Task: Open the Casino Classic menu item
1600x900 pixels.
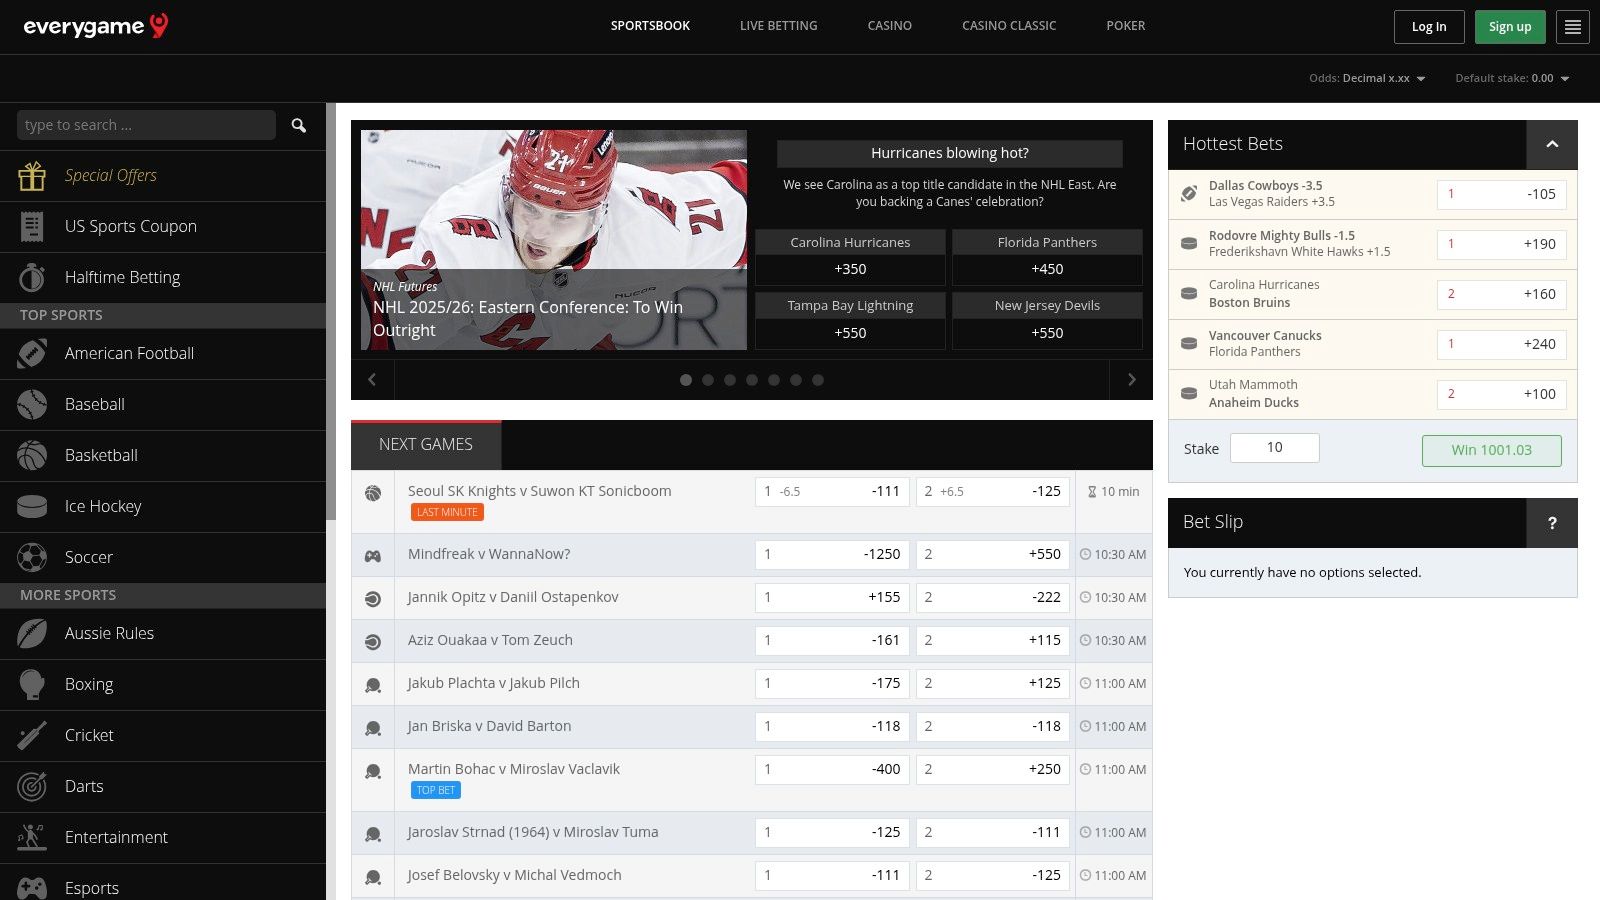Action: pos(1008,26)
